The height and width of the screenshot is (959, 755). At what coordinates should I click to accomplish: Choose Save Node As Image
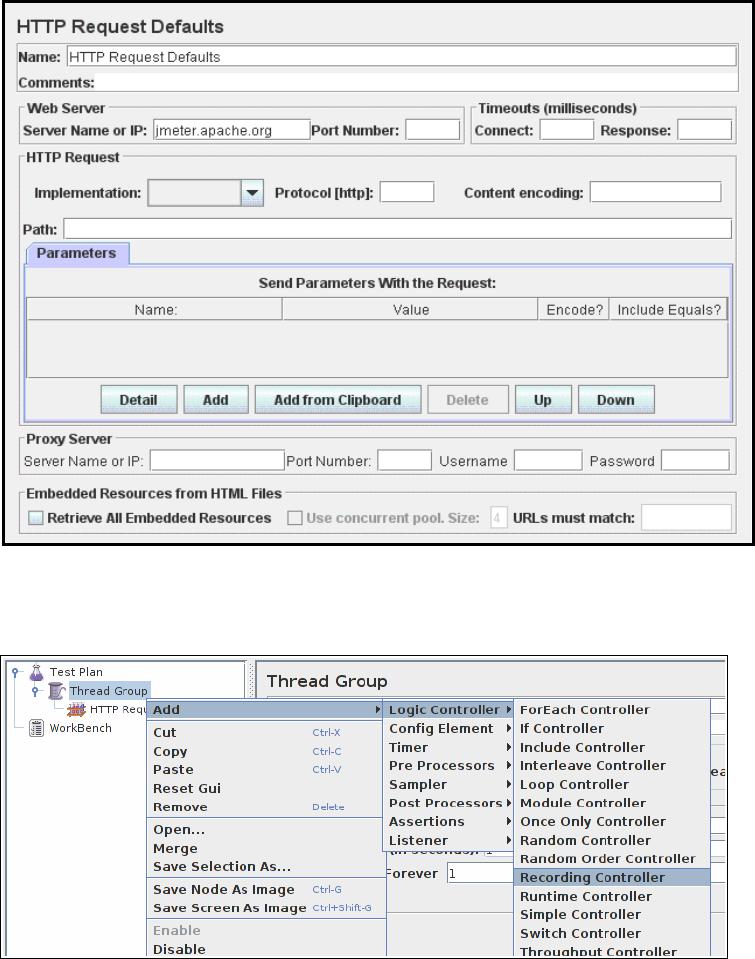266,889
